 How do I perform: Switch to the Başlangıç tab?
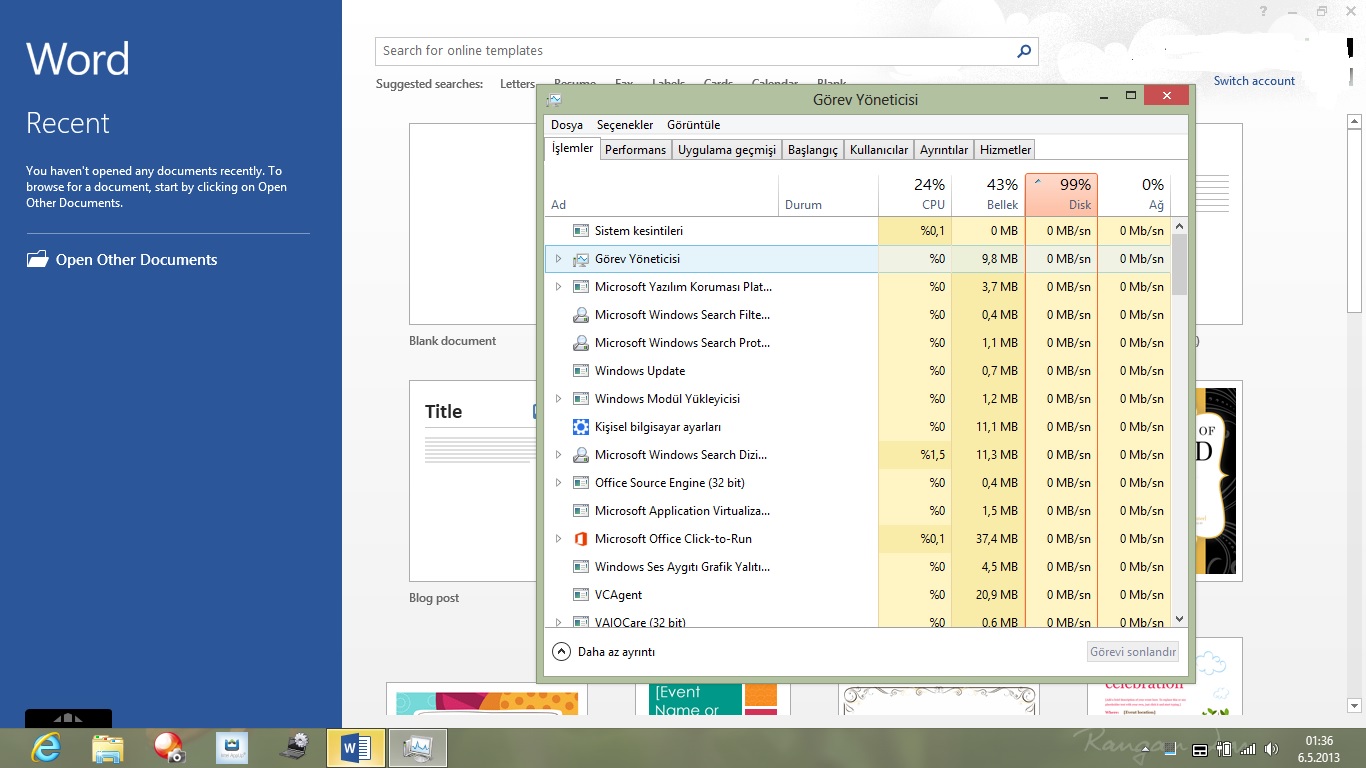(813, 150)
